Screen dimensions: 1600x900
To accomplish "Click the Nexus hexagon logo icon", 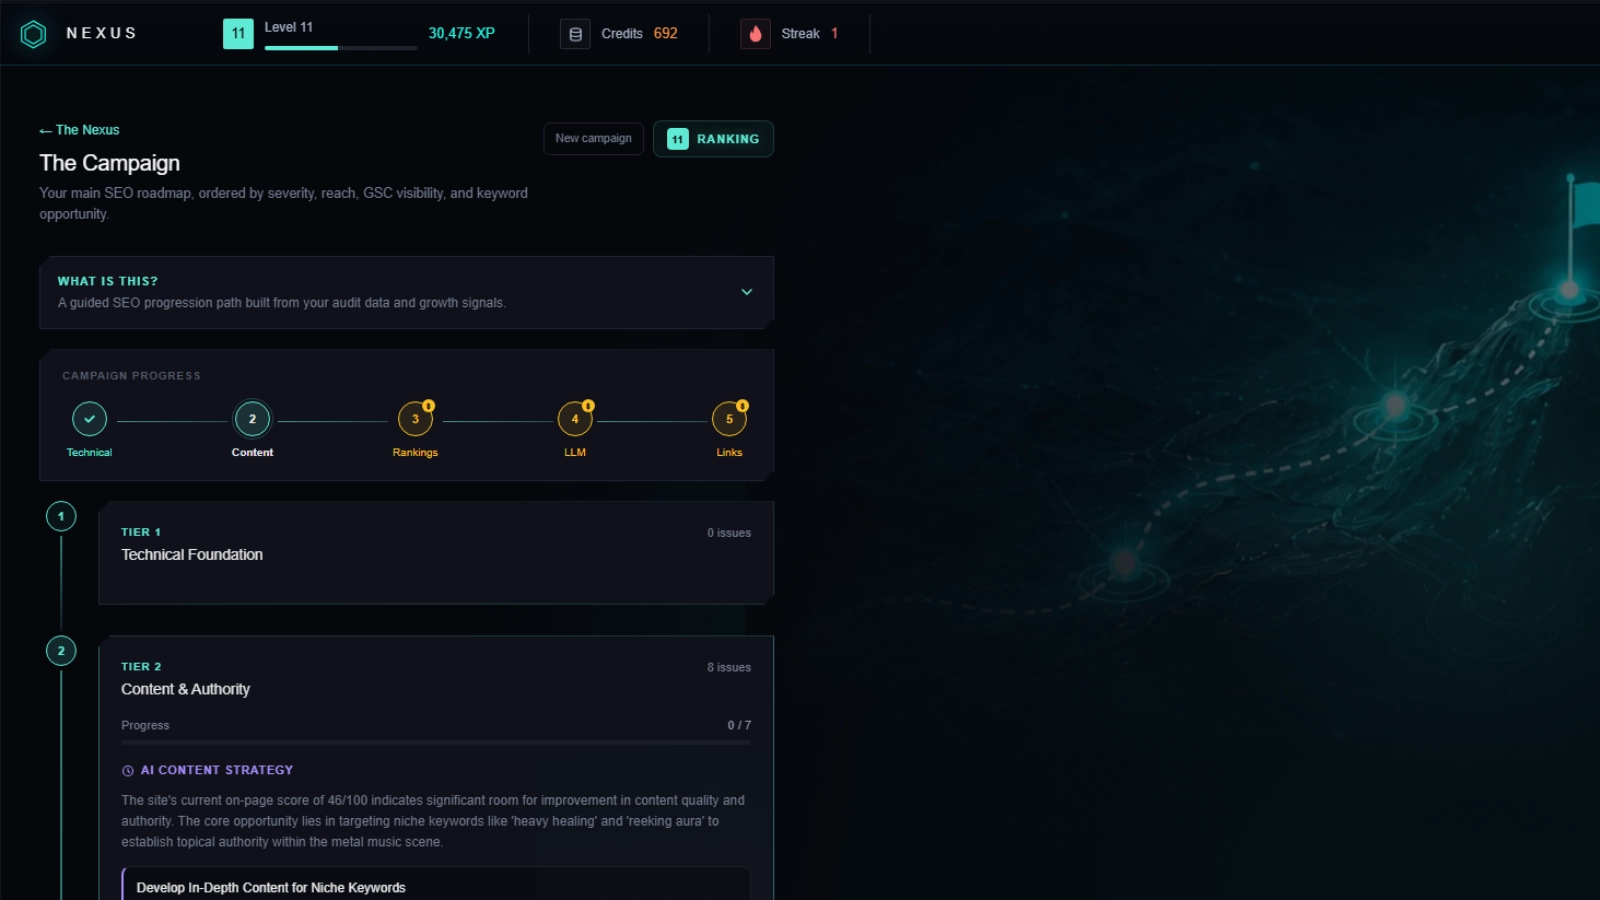I will (33, 34).
